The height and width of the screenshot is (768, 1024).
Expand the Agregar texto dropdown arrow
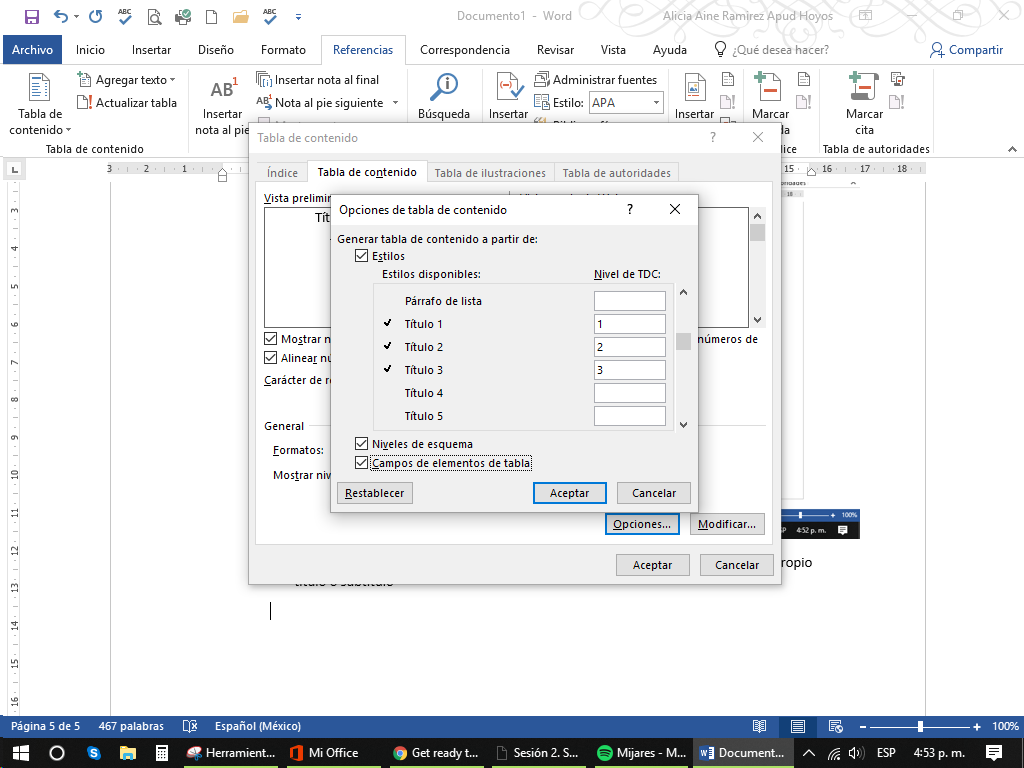tap(172, 80)
